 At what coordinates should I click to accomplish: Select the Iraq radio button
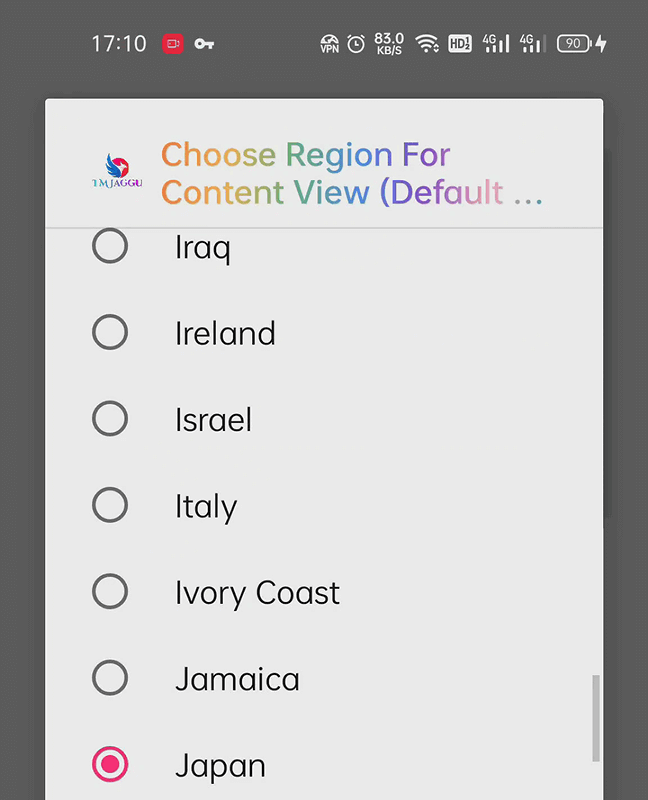[110, 246]
